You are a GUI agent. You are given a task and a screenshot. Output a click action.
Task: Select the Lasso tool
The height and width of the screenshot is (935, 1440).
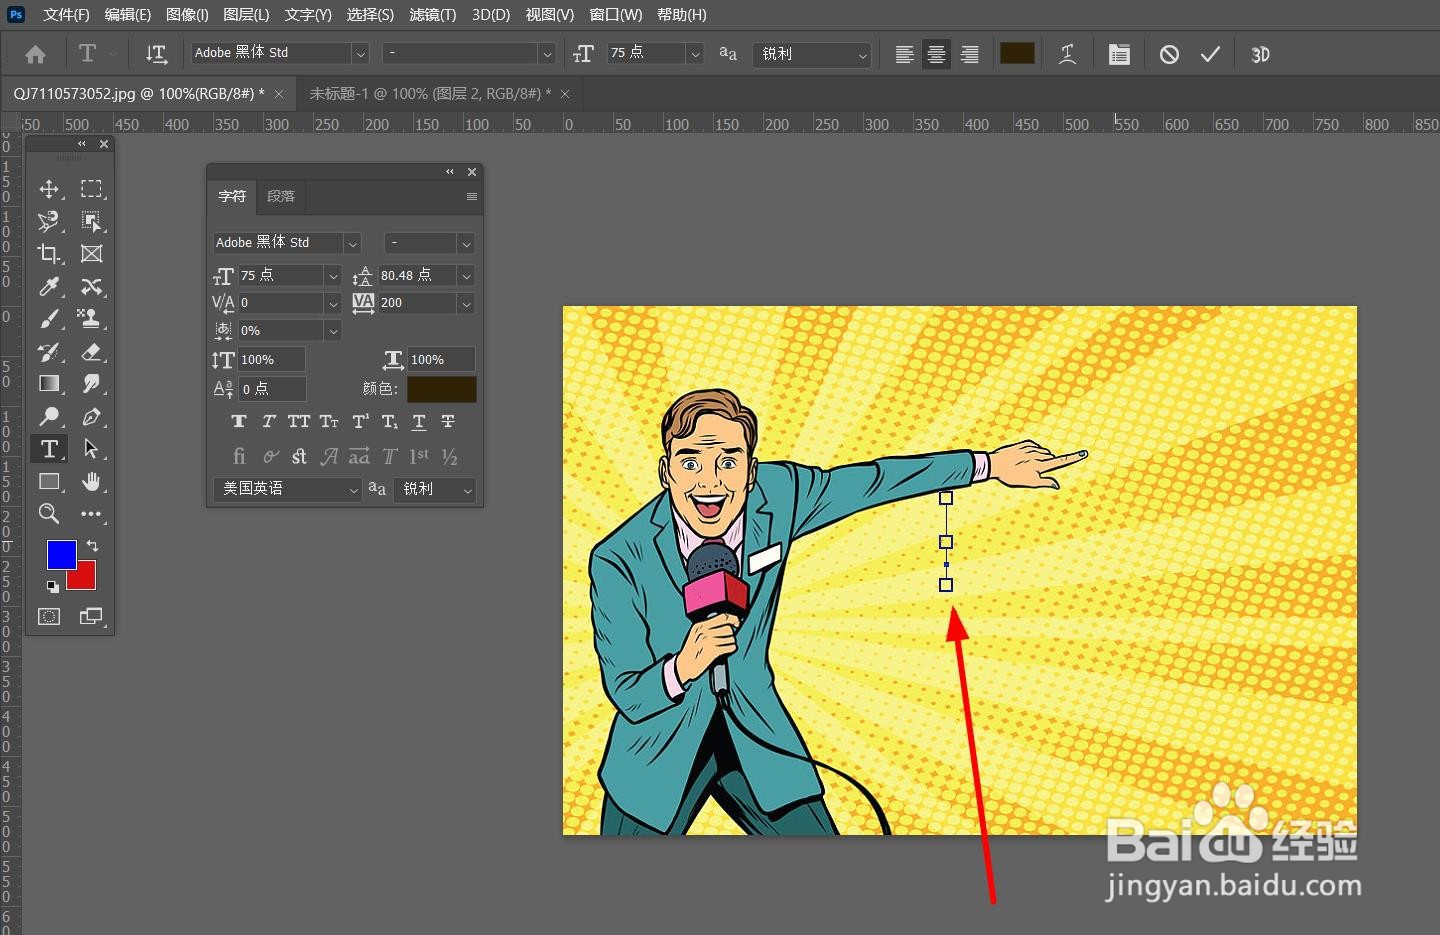coord(49,221)
